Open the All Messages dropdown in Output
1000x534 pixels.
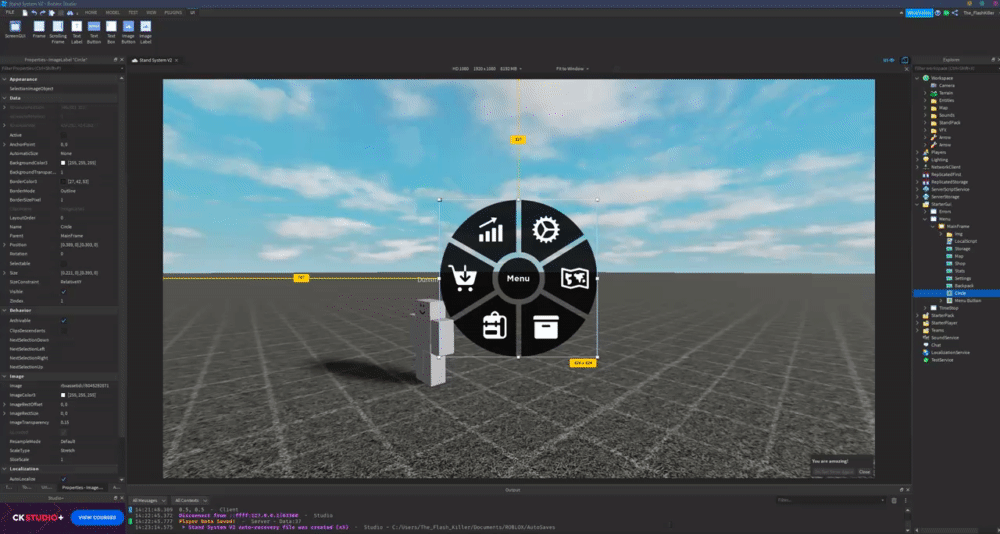click(148, 501)
